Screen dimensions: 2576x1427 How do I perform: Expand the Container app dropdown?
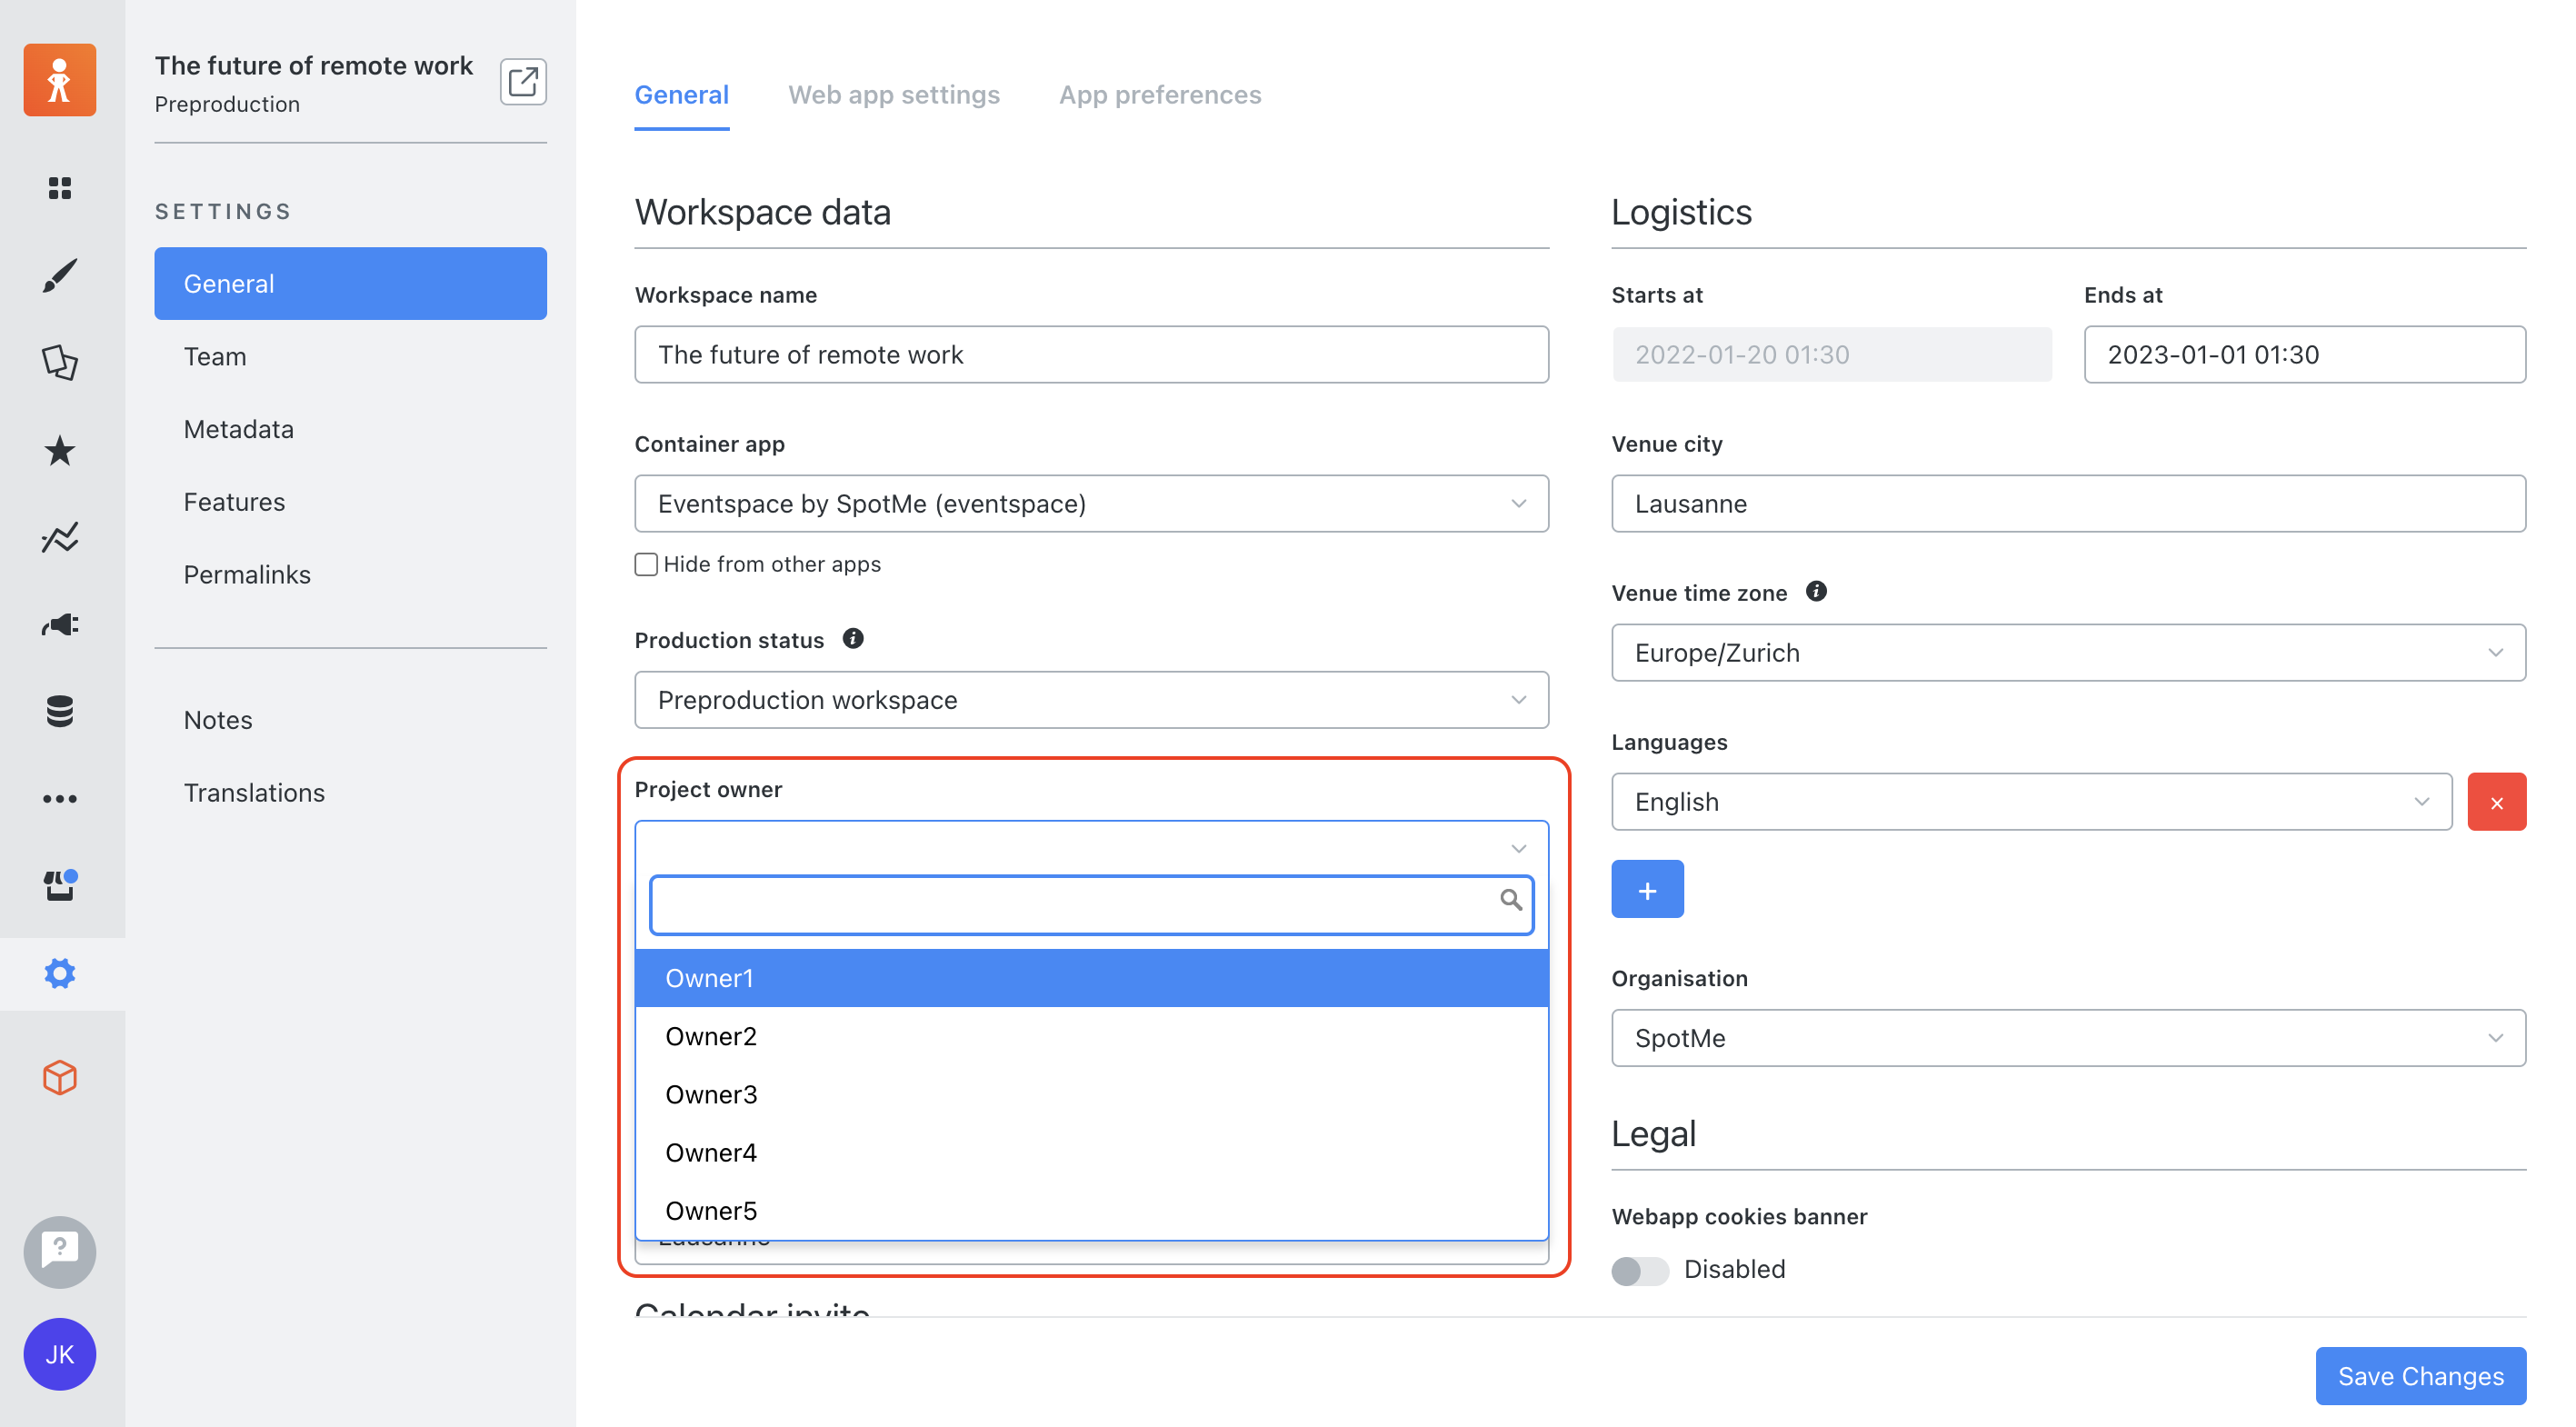pos(1092,504)
